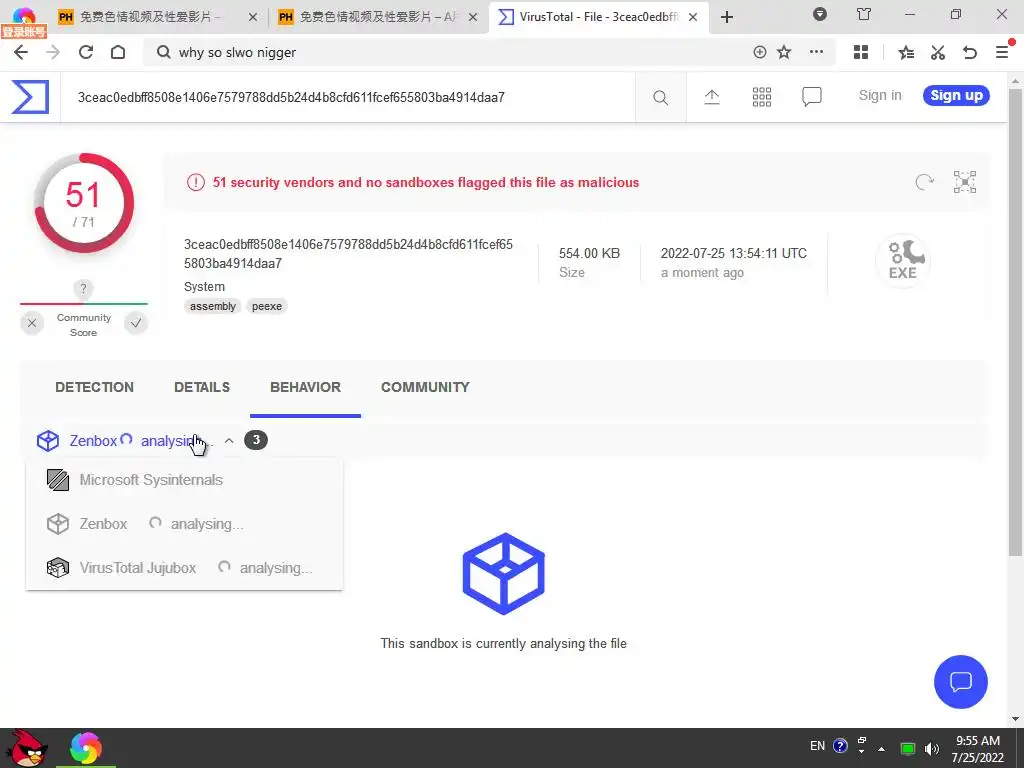Switch to the BEHAVIOR tab

pyautogui.click(x=305, y=387)
